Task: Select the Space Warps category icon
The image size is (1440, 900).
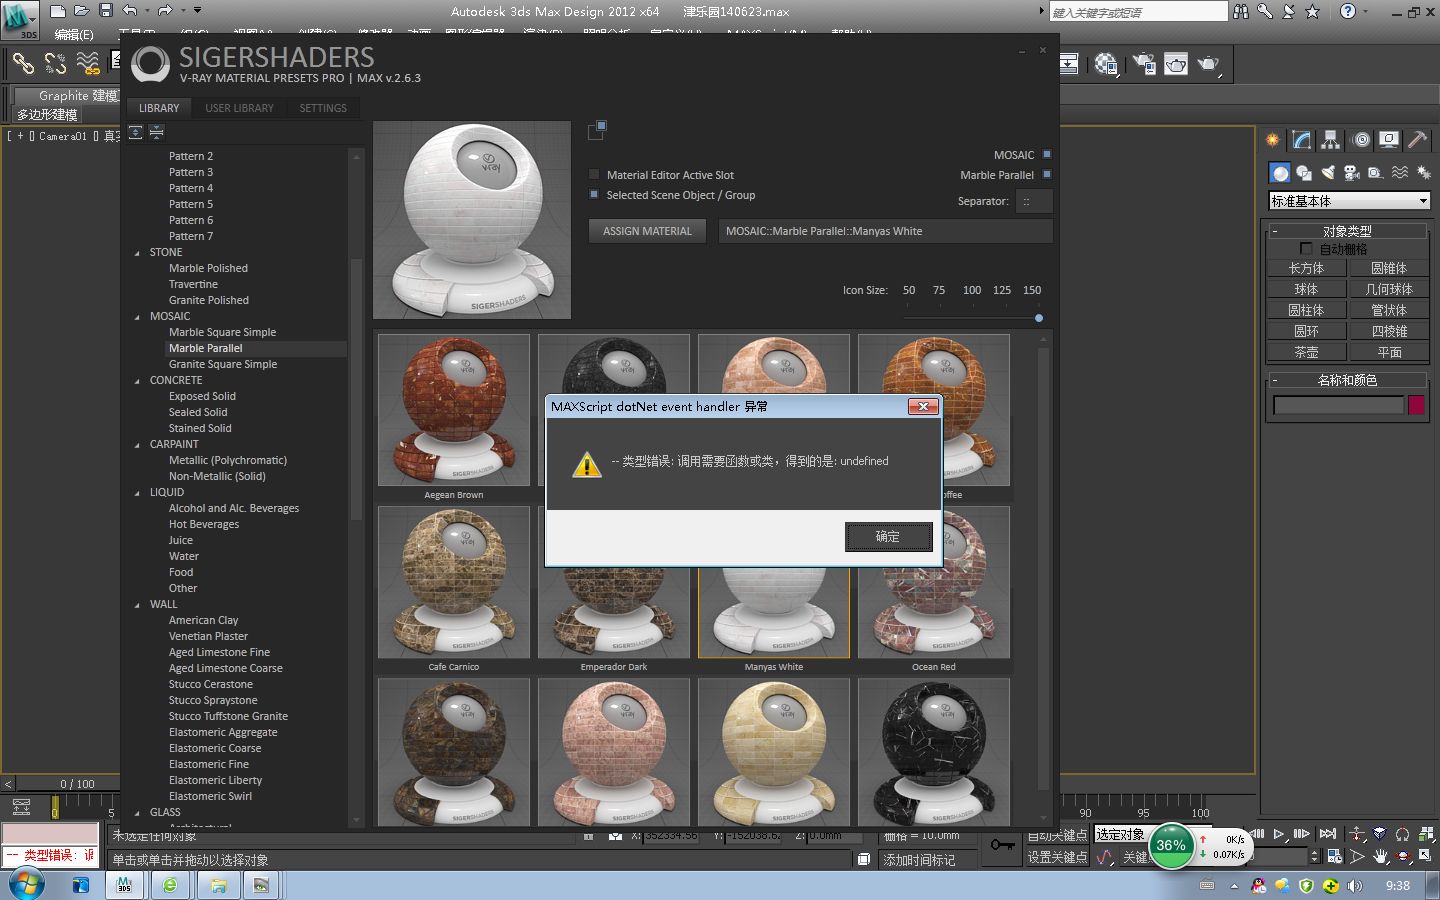Action: coord(1400,173)
